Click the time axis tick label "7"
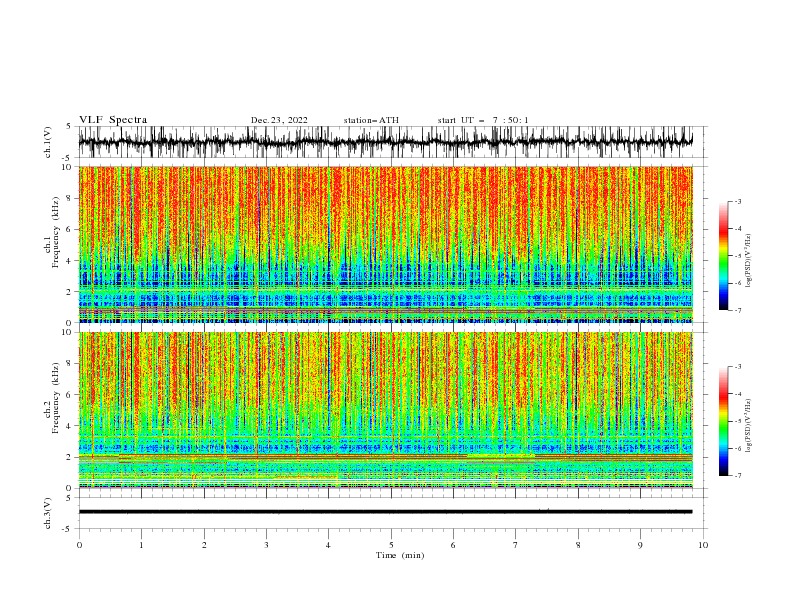 (516, 545)
